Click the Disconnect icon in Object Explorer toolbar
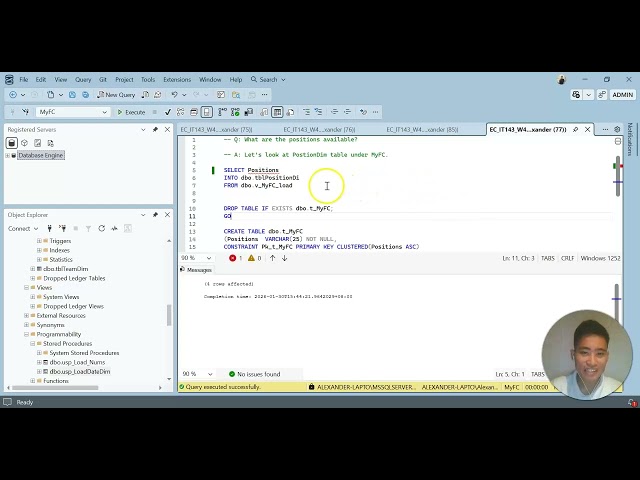 coord(62,229)
